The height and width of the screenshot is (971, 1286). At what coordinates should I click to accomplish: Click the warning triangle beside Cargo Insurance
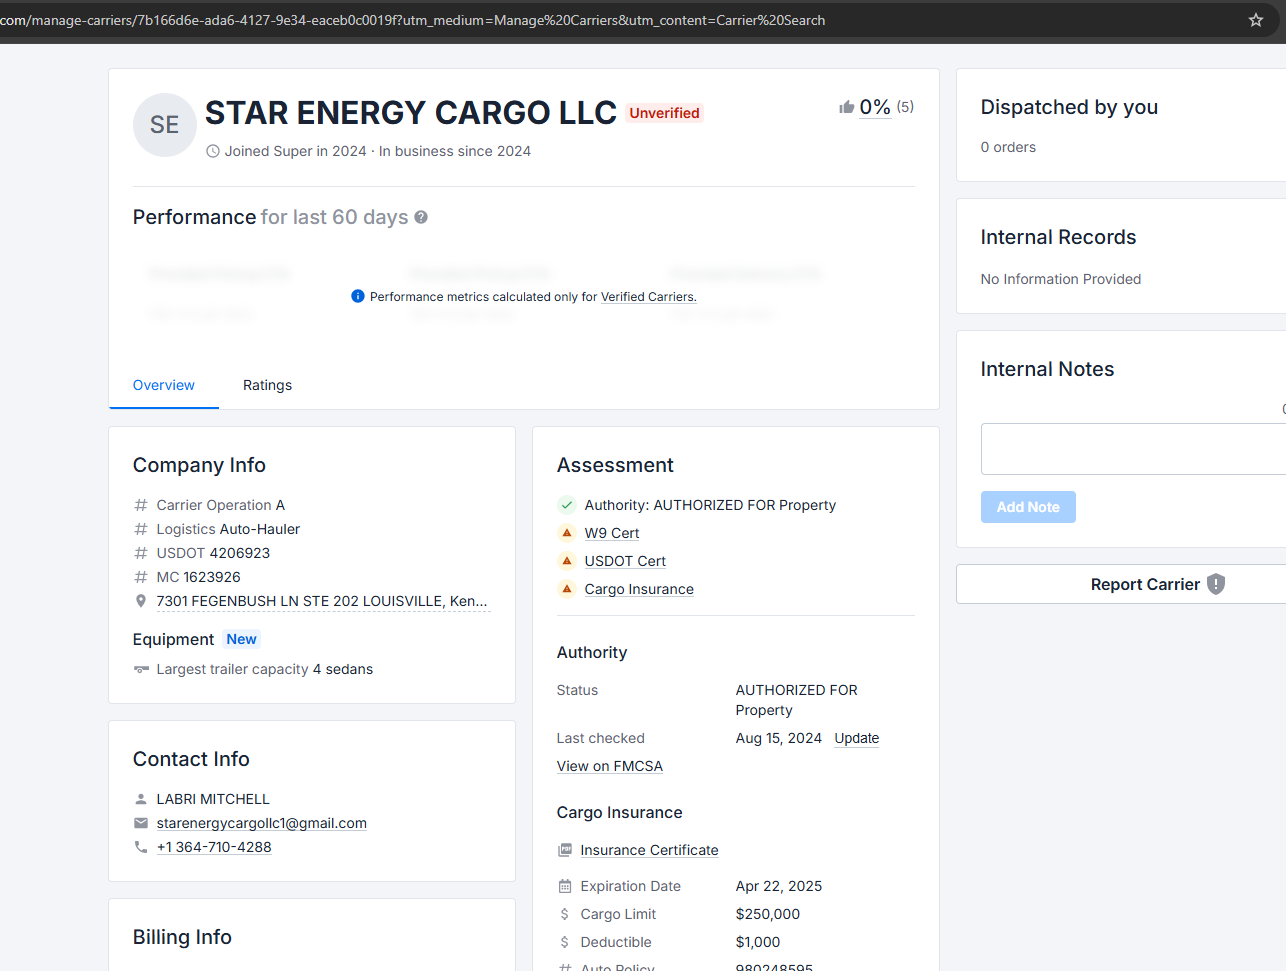point(567,589)
